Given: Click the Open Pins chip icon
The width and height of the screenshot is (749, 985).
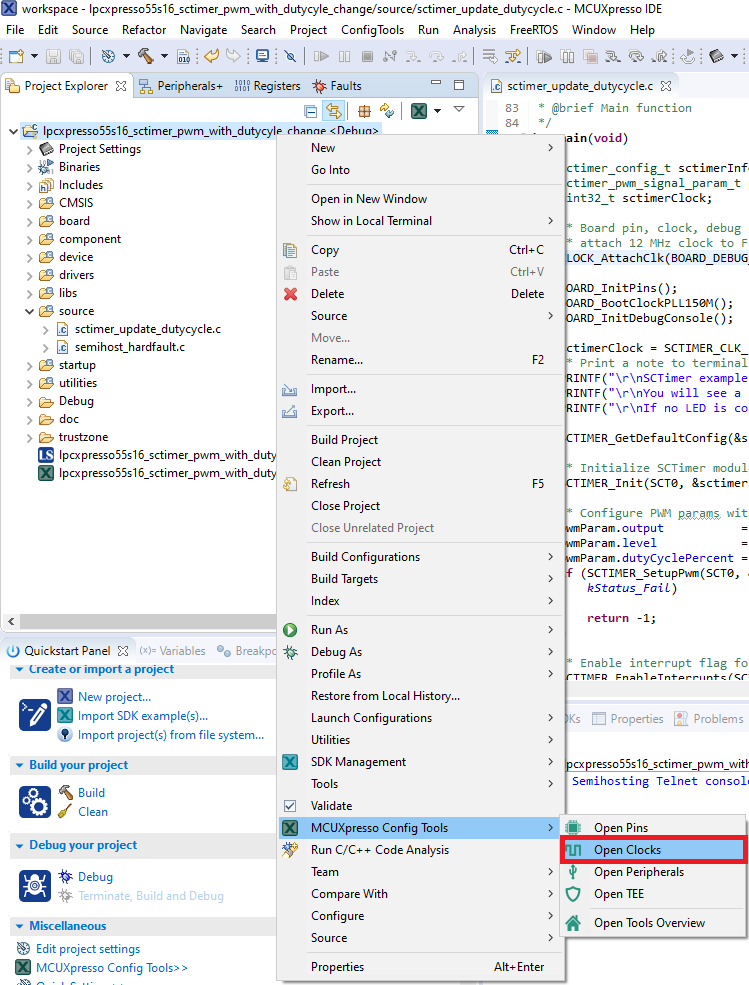Looking at the screenshot, I should point(573,828).
